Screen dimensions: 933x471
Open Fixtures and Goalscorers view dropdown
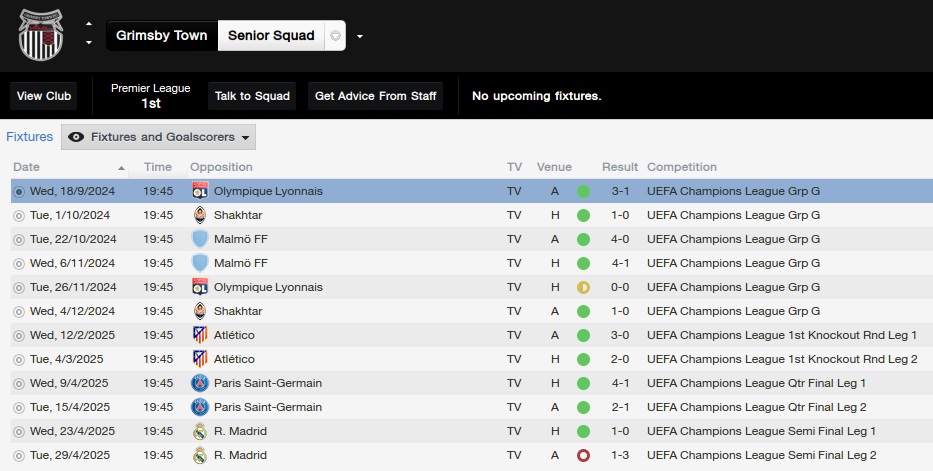[158, 137]
